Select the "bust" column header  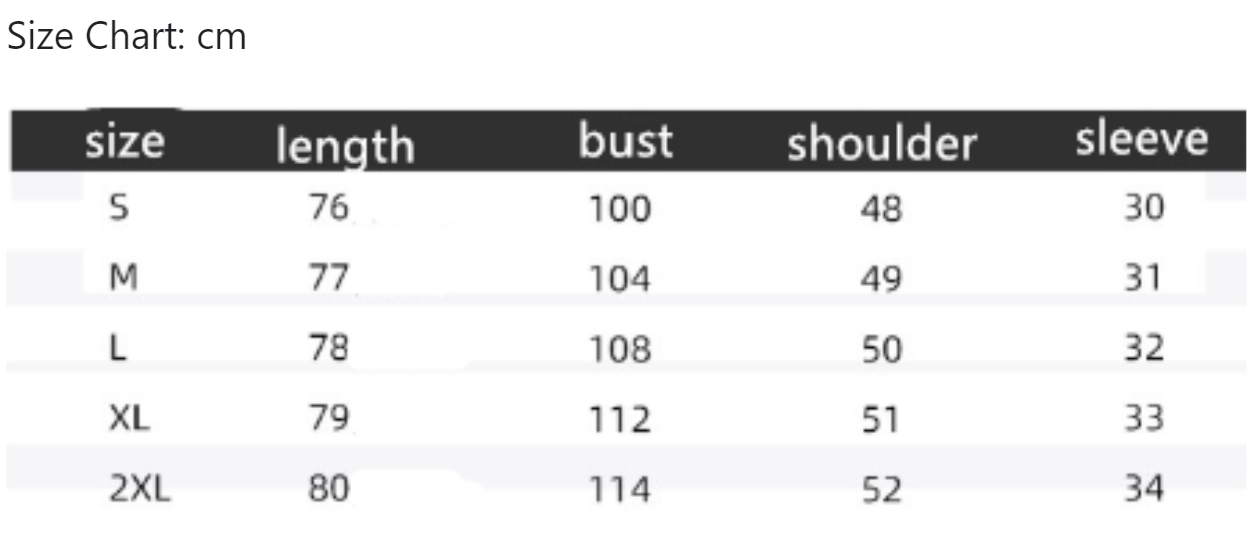point(625,141)
